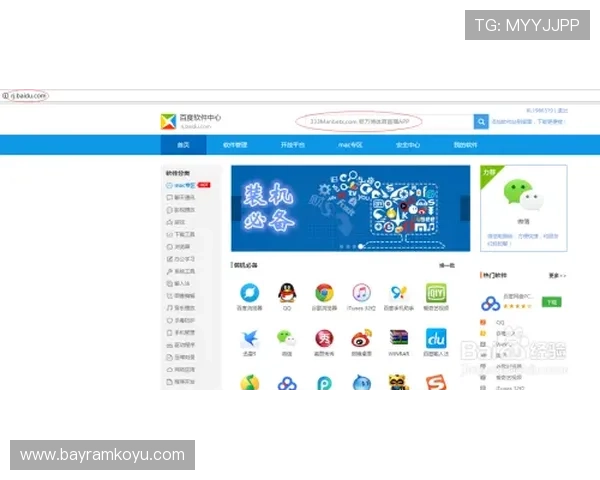Open the Google Chrome browser icon
600x480 pixels.
pos(324,293)
